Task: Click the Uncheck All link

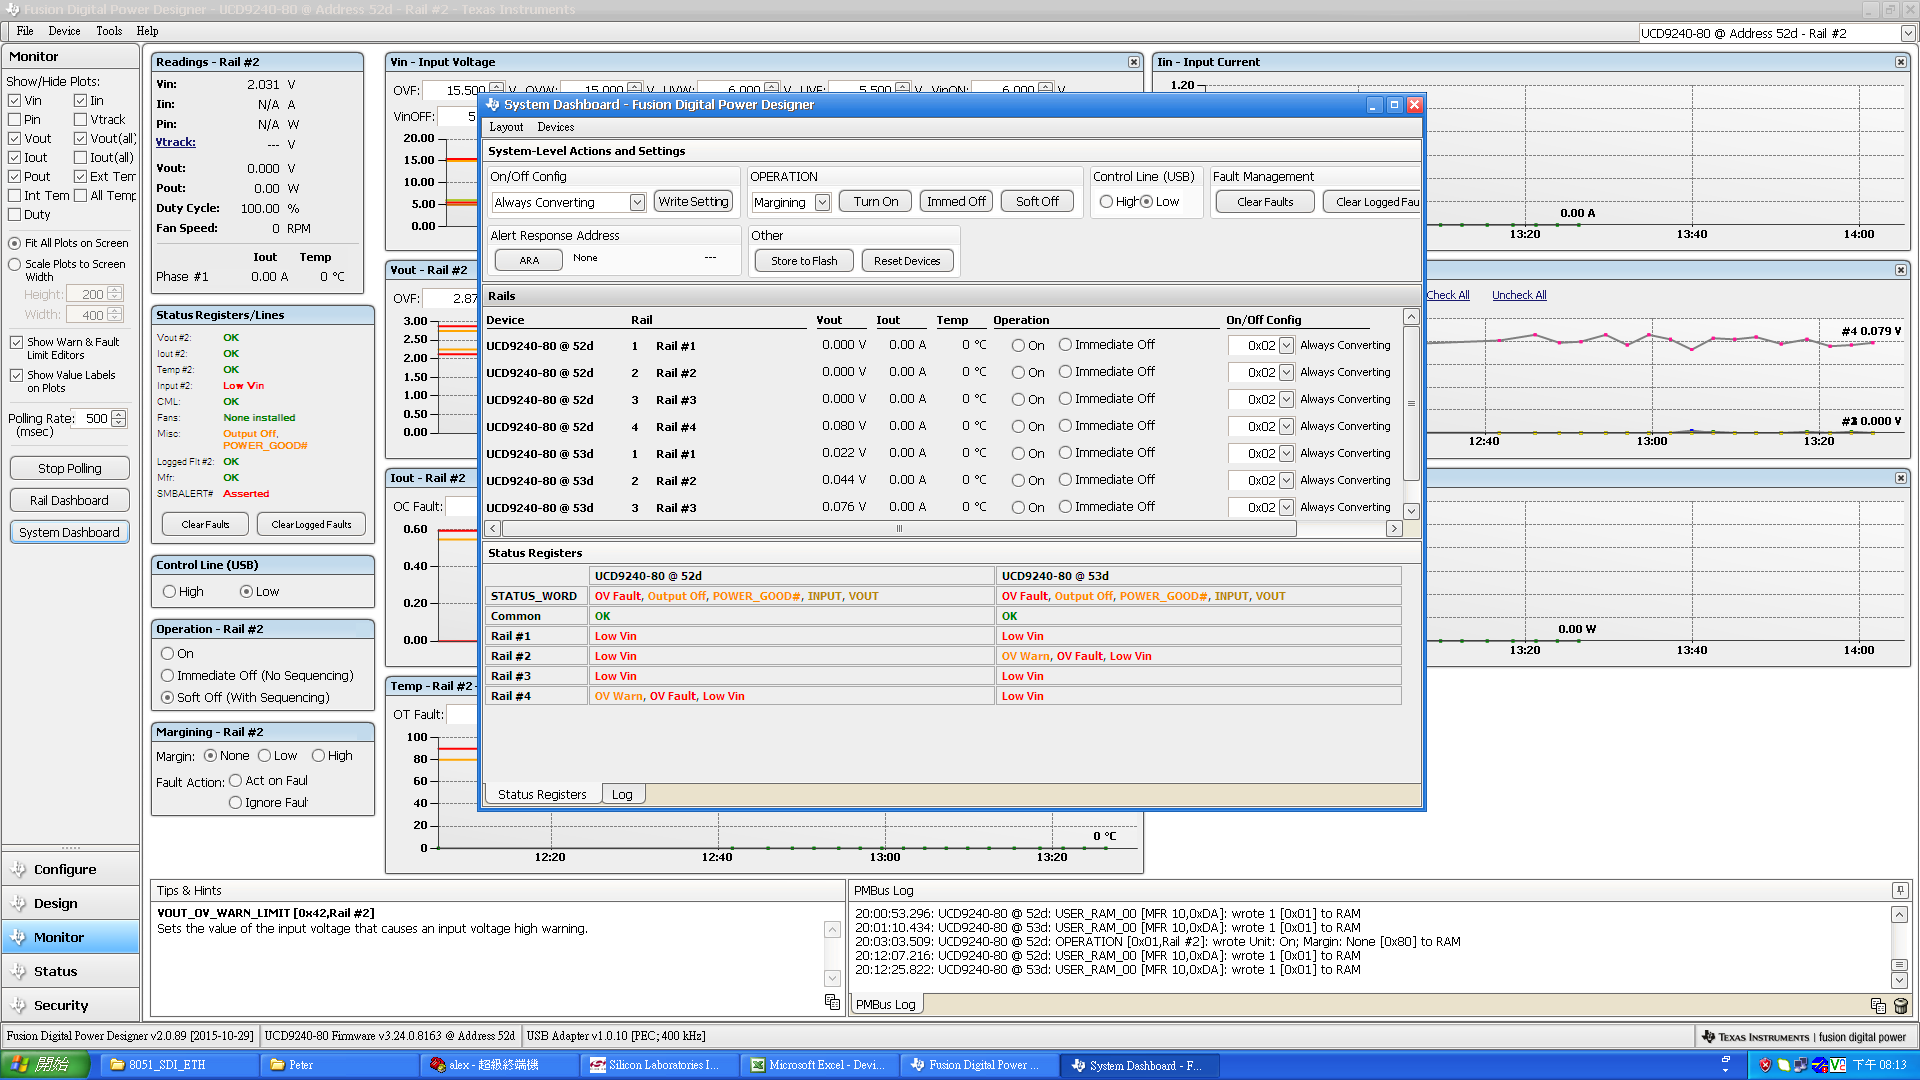Action: [1519, 295]
